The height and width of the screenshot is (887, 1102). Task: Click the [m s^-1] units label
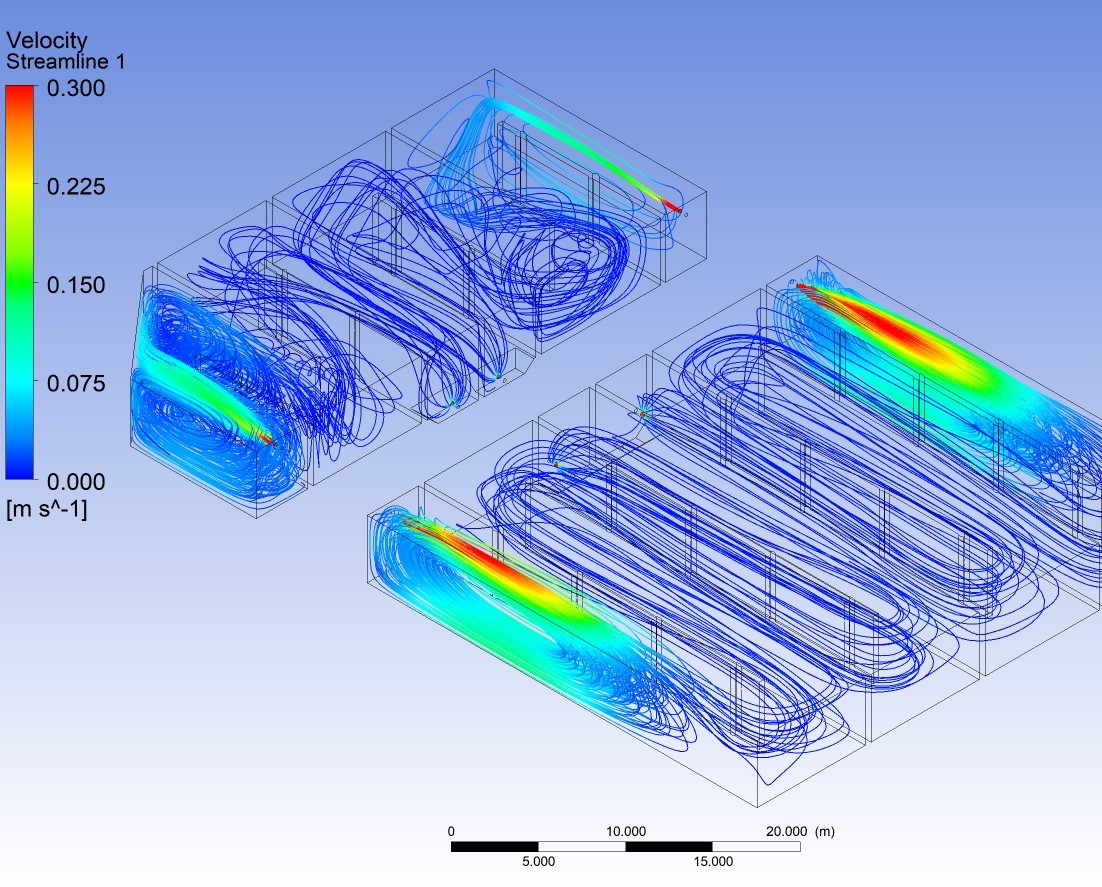click(47, 510)
